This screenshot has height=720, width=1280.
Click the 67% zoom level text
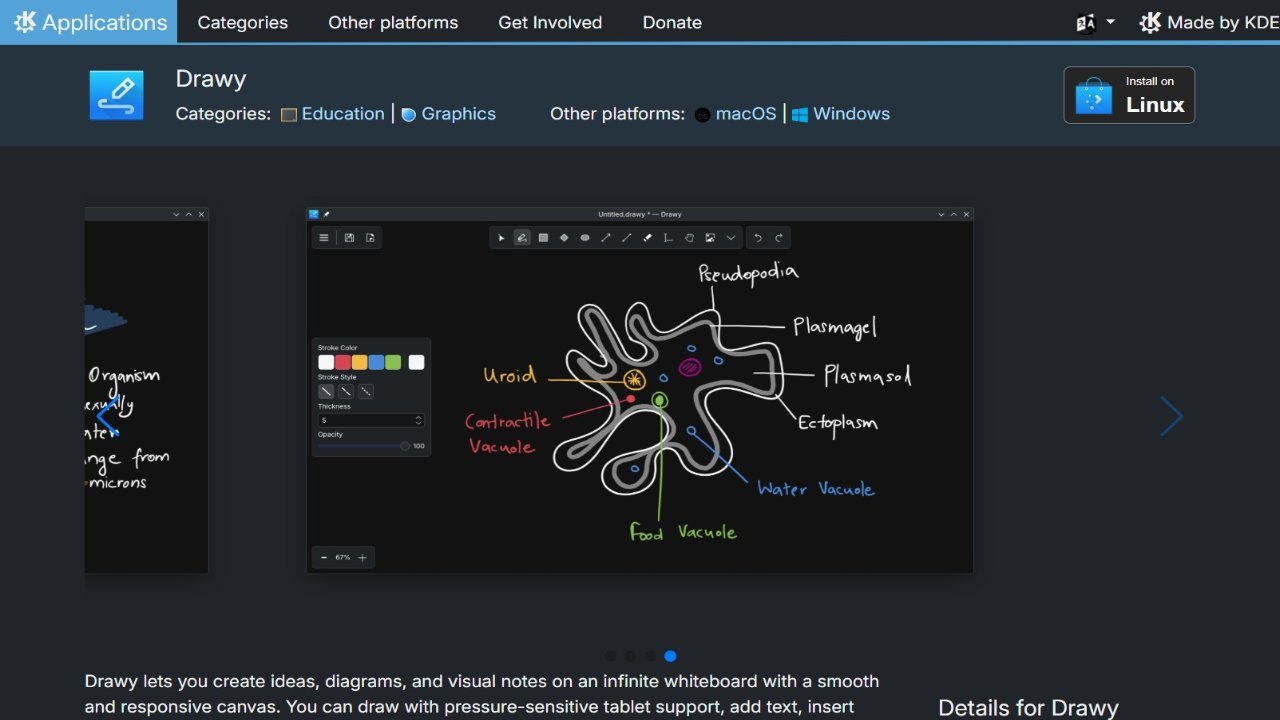(342, 557)
